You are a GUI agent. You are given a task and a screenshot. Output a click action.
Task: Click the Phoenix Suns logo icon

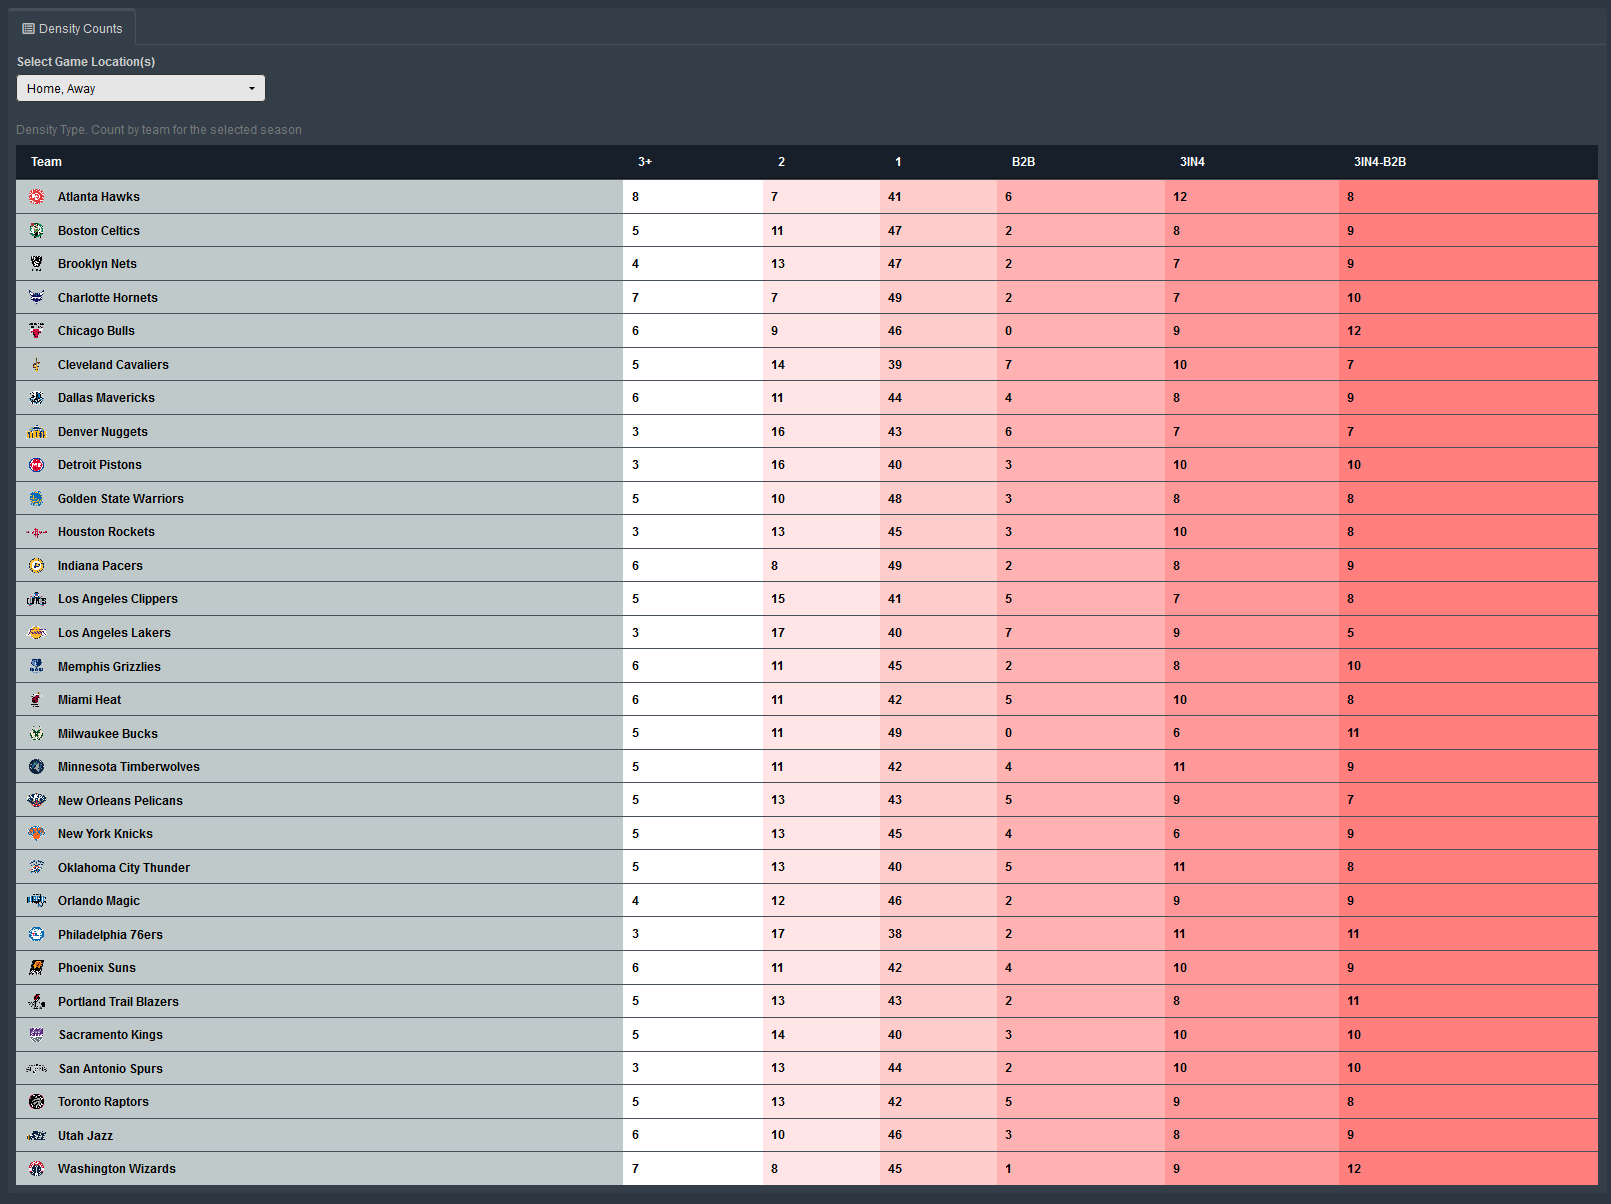[37, 968]
